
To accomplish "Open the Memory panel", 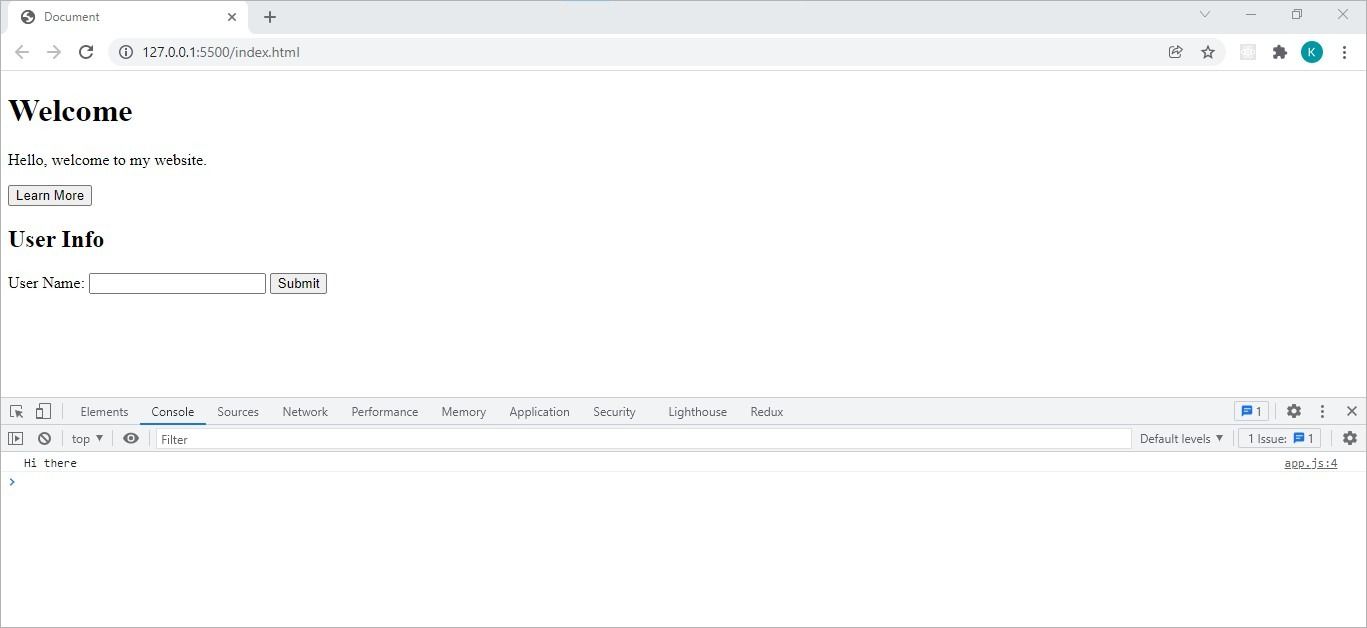I will click(x=464, y=412).
